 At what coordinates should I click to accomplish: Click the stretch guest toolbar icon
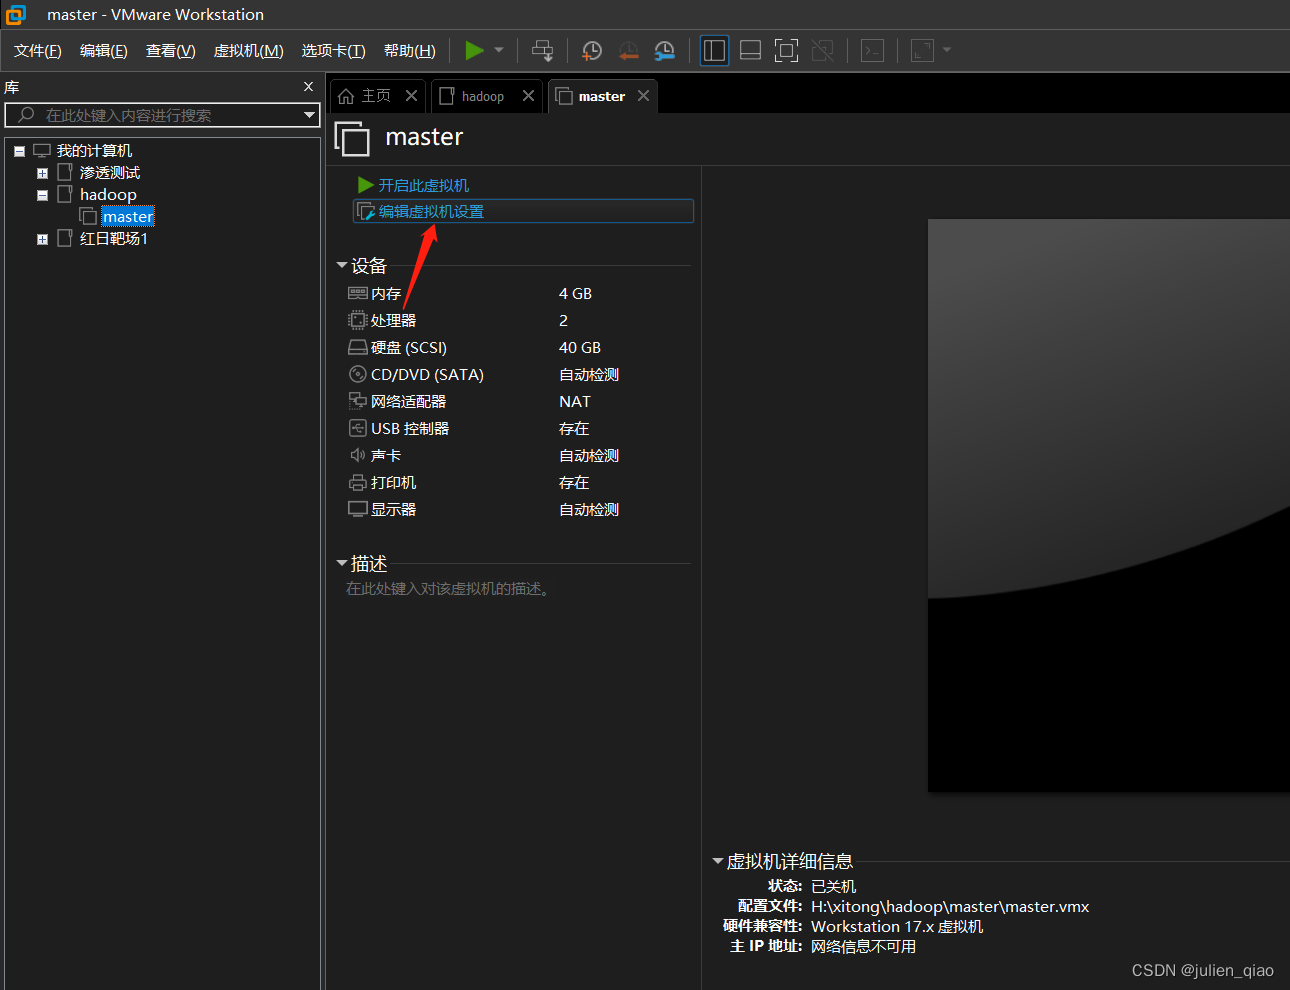922,50
